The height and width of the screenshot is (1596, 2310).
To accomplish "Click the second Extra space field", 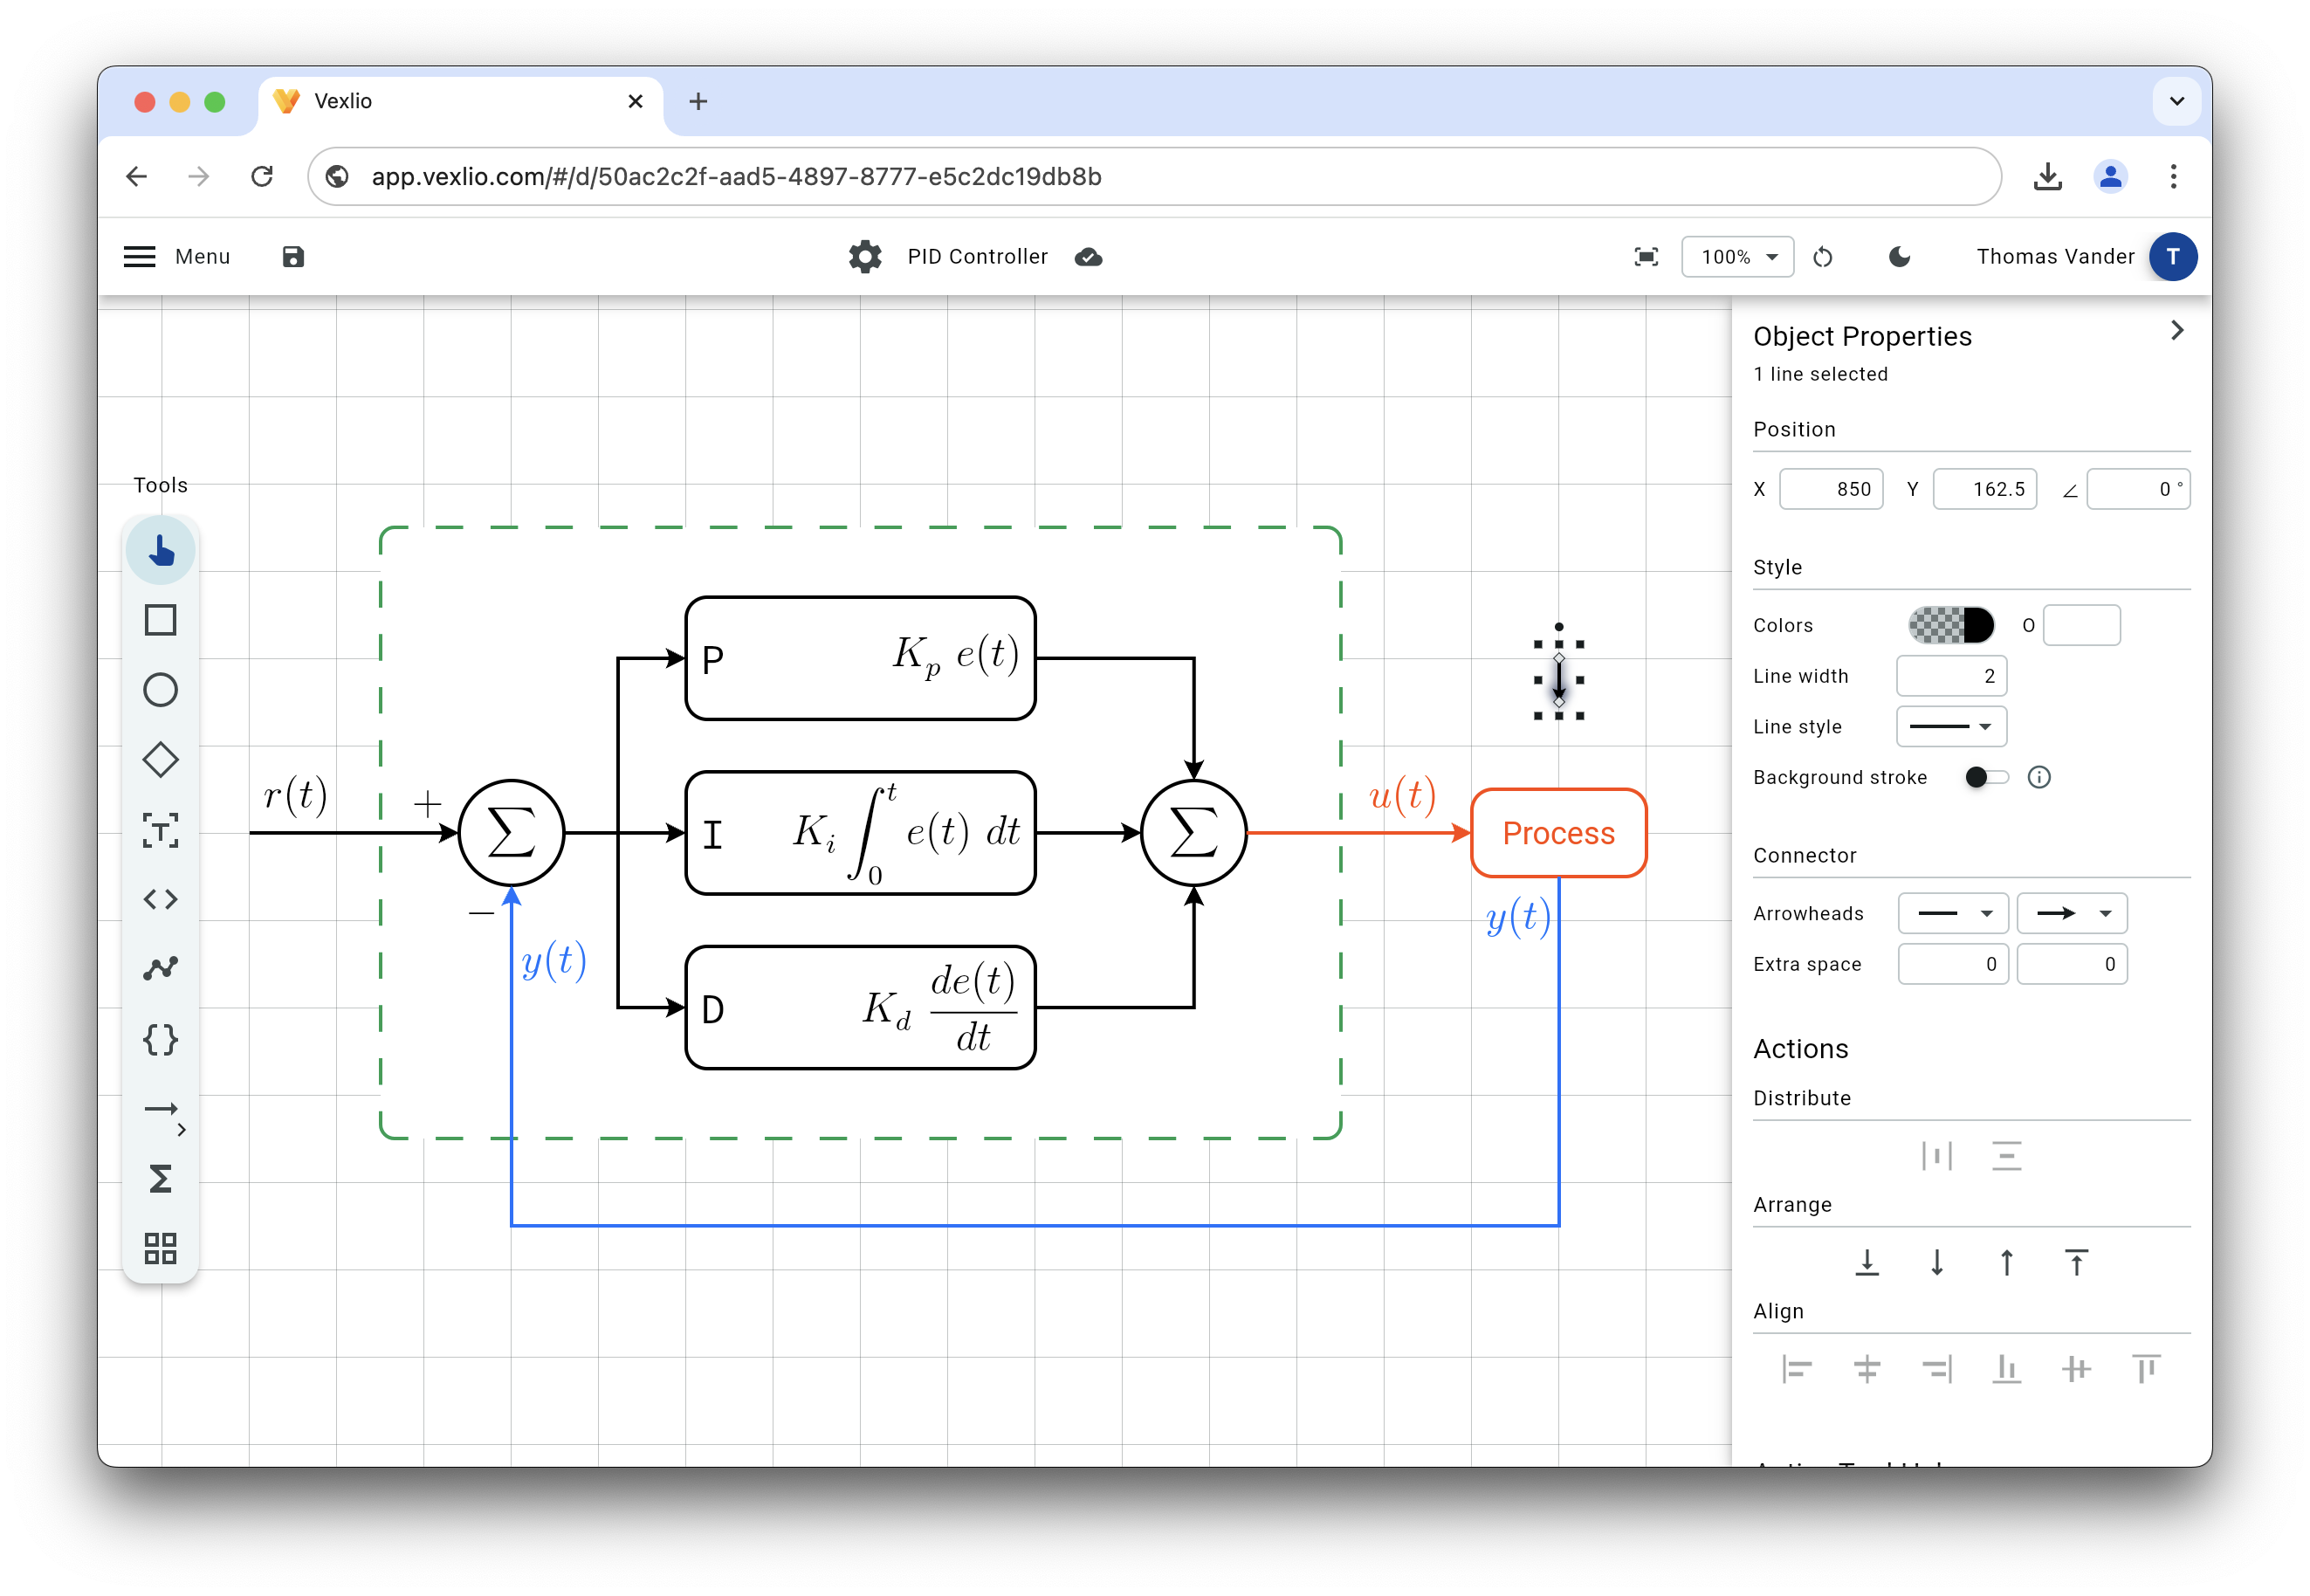I will (2072, 965).
